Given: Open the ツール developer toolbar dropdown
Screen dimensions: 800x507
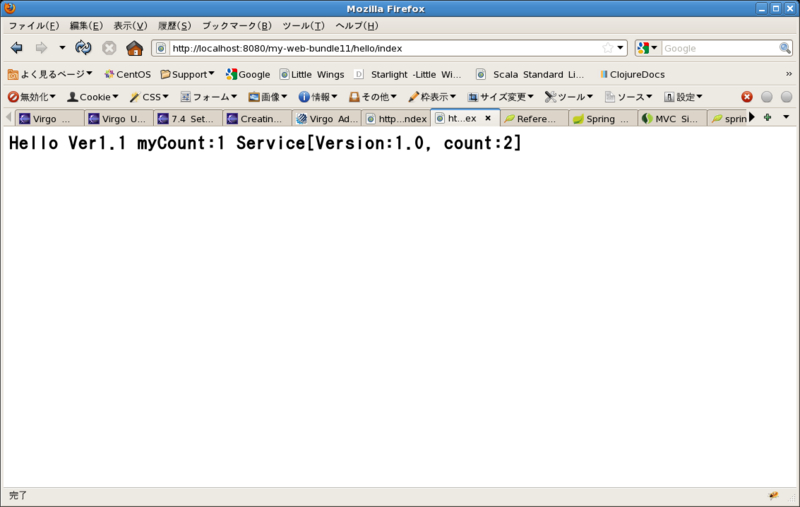Looking at the screenshot, I should point(569,97).
